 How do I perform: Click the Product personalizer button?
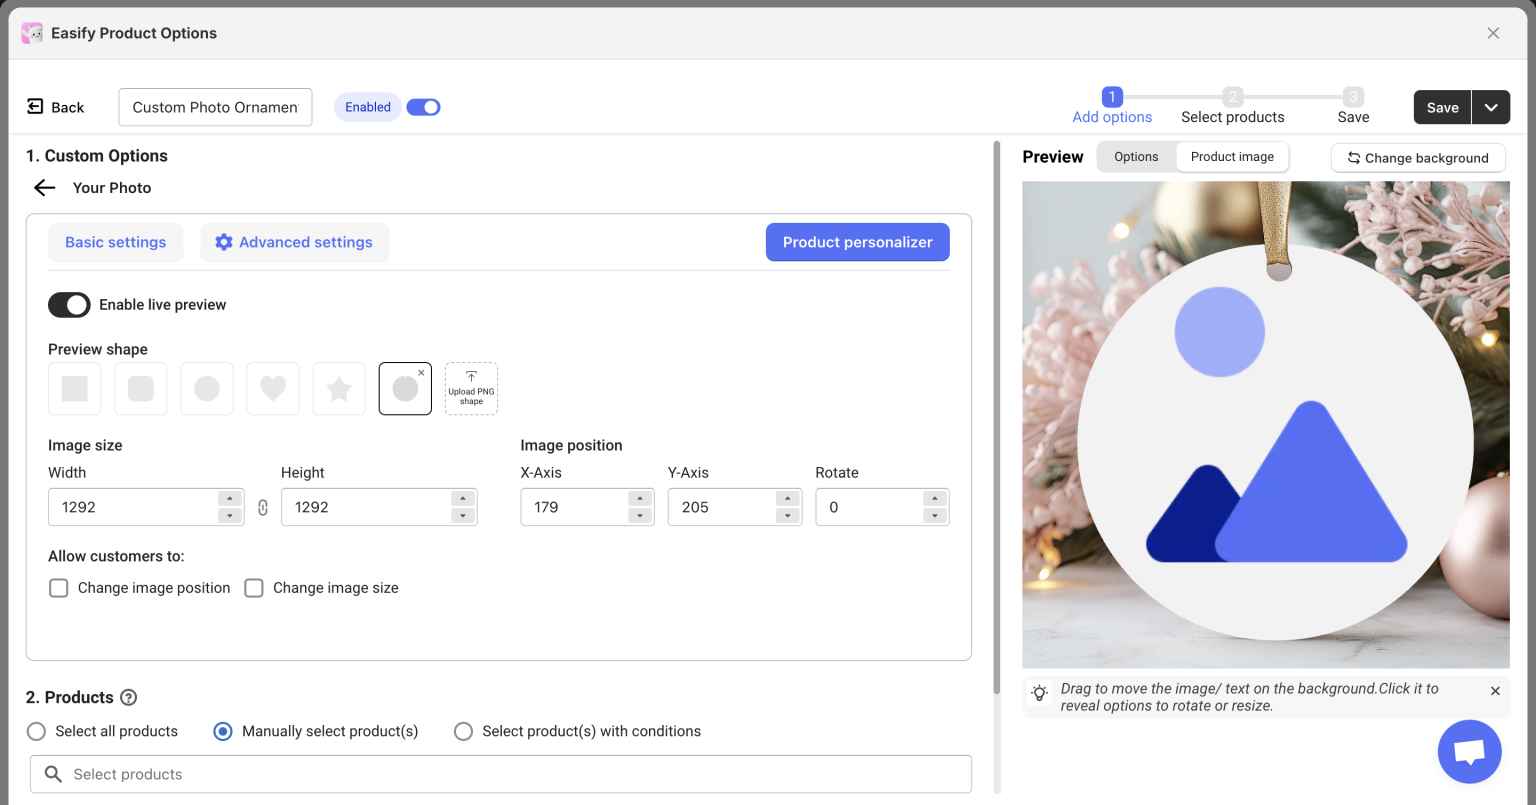tap(858, 242)
